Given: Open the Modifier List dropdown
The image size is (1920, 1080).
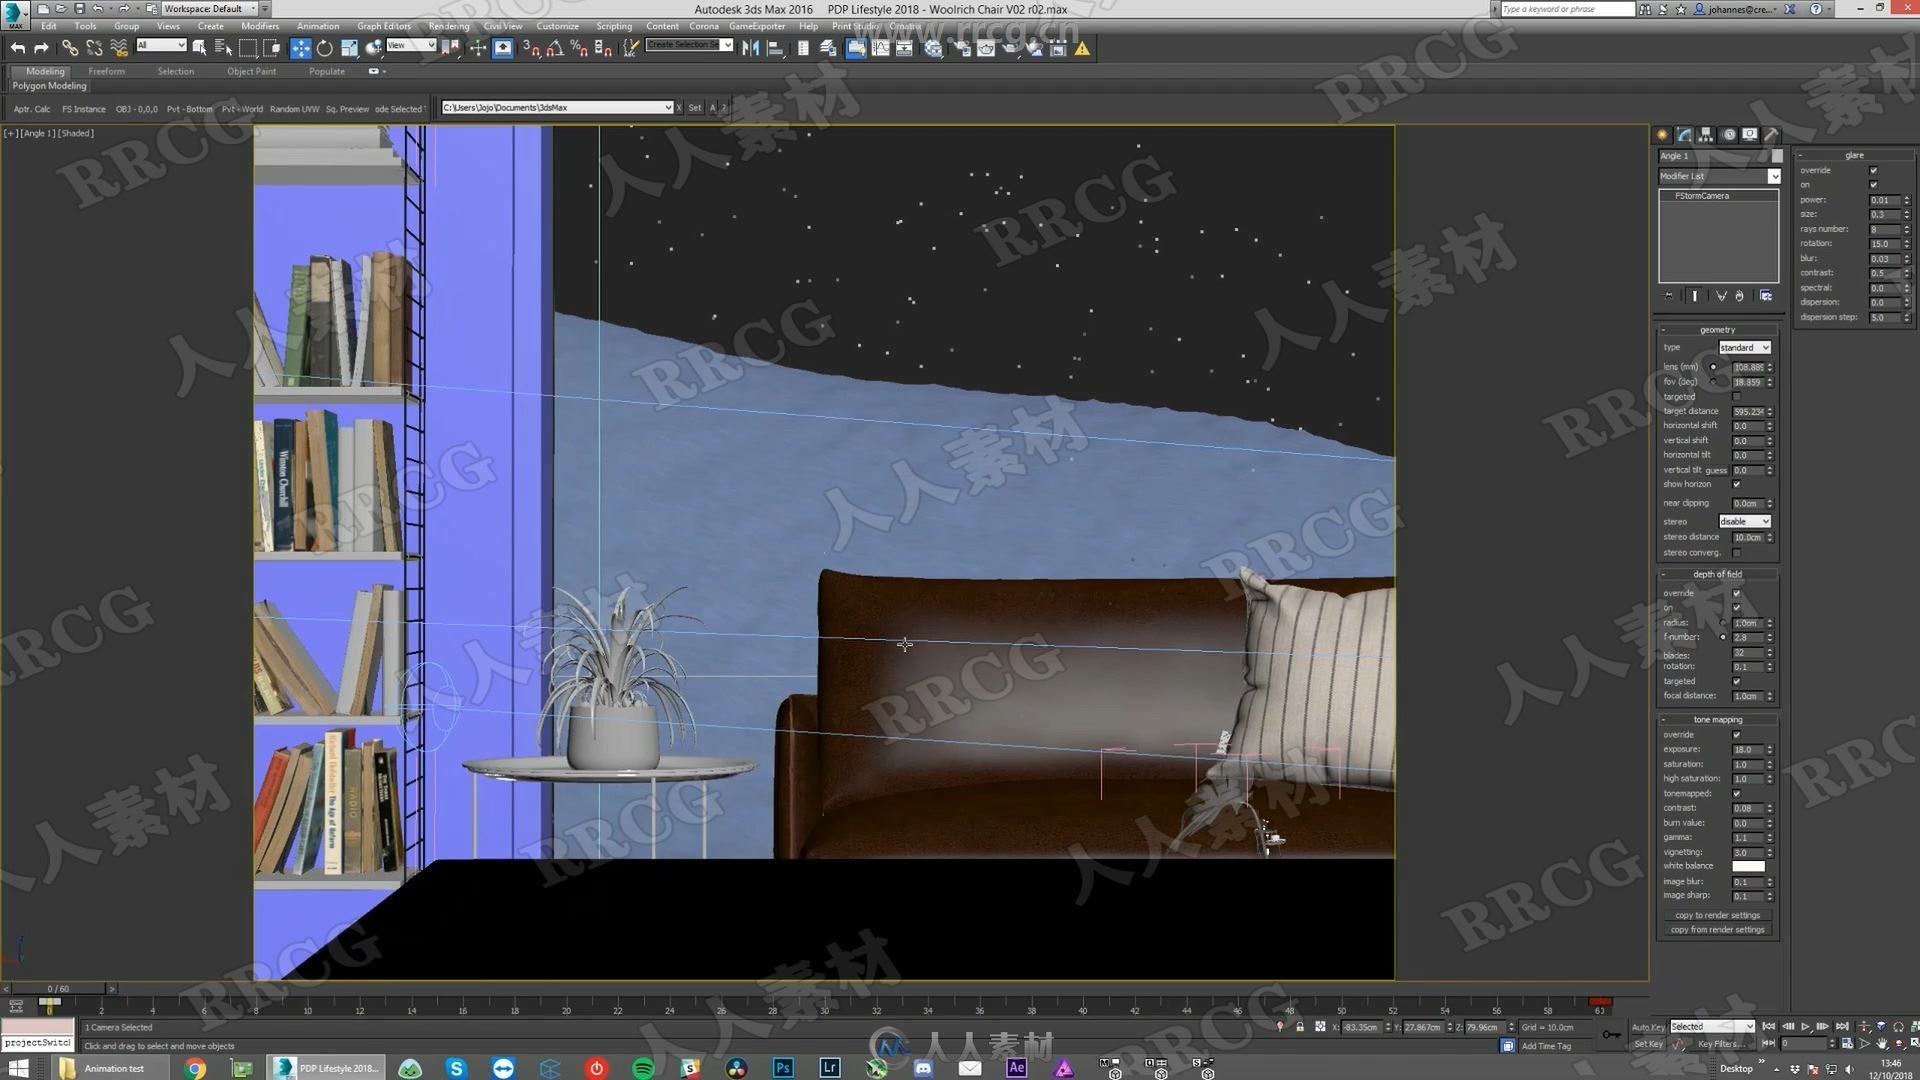Looking at the screenshot, I should (x=1718, y=176).
